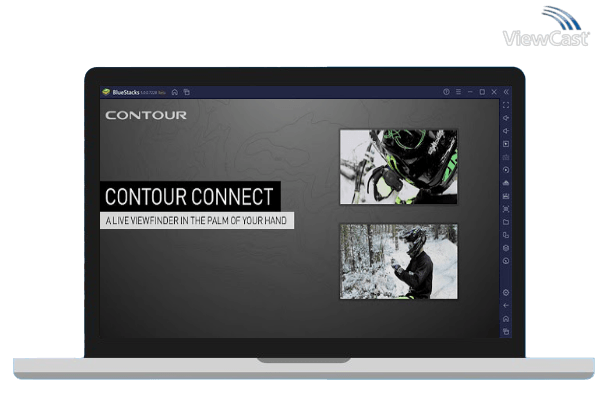Maximize the BlueStacks window
Viewport: 602px width, 414px height.
point(482,92)
